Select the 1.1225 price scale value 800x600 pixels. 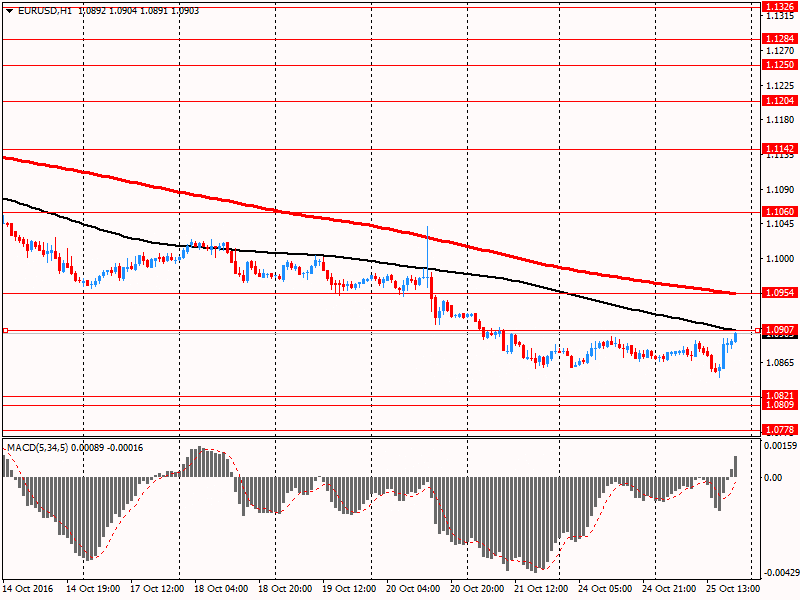click(x=780, y=85)
